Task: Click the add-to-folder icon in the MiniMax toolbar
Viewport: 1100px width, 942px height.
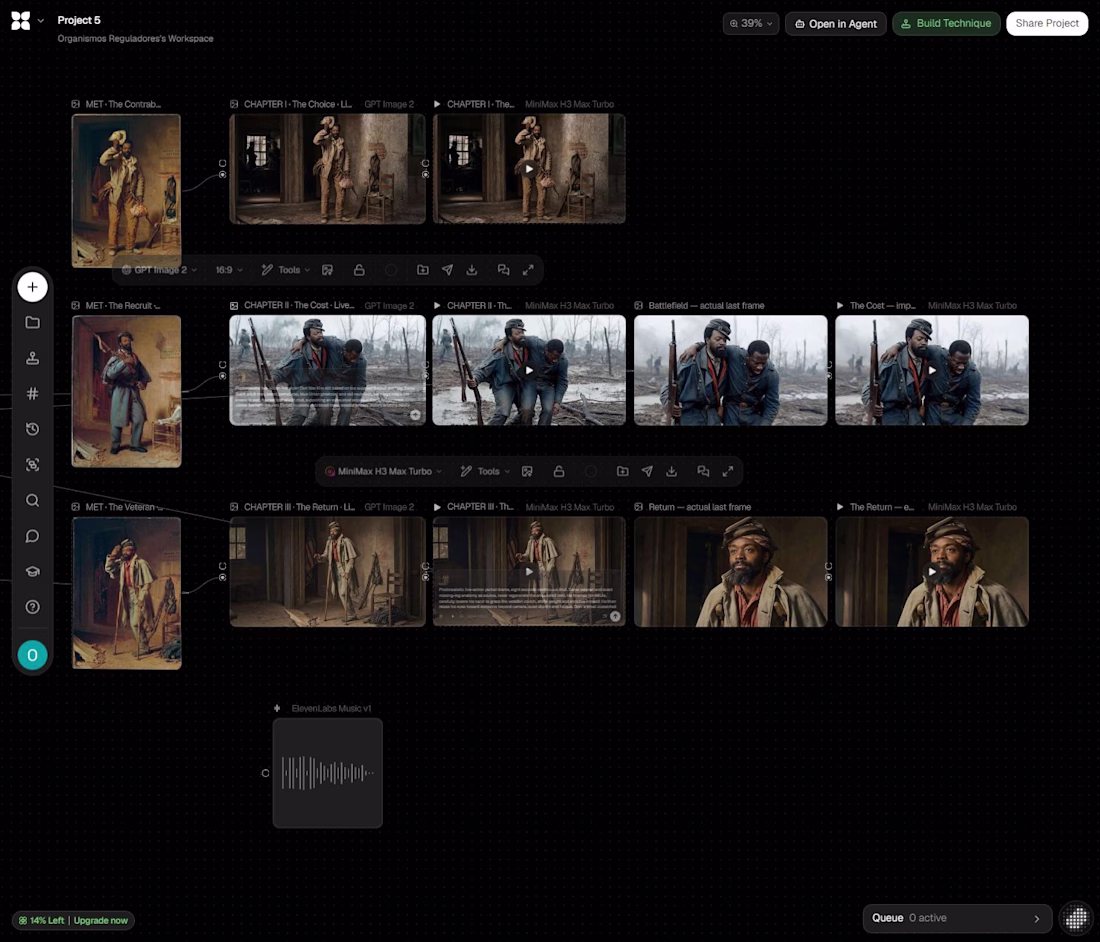Action: coord(622,471)
